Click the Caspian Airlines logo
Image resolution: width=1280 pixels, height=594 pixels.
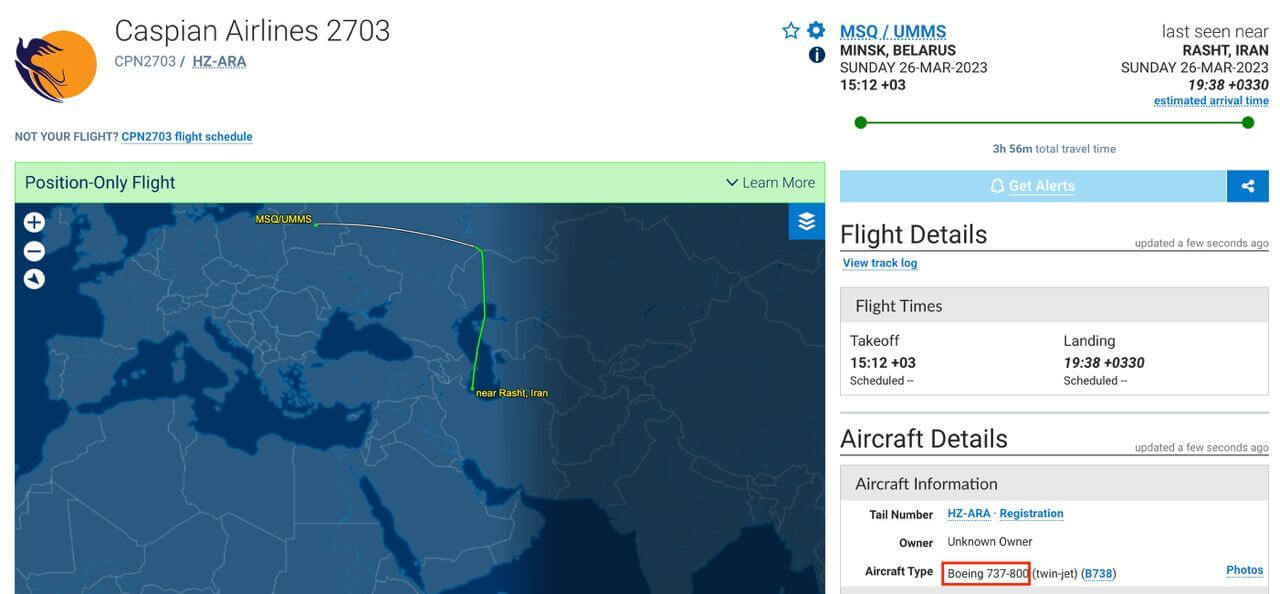point(56,65)
